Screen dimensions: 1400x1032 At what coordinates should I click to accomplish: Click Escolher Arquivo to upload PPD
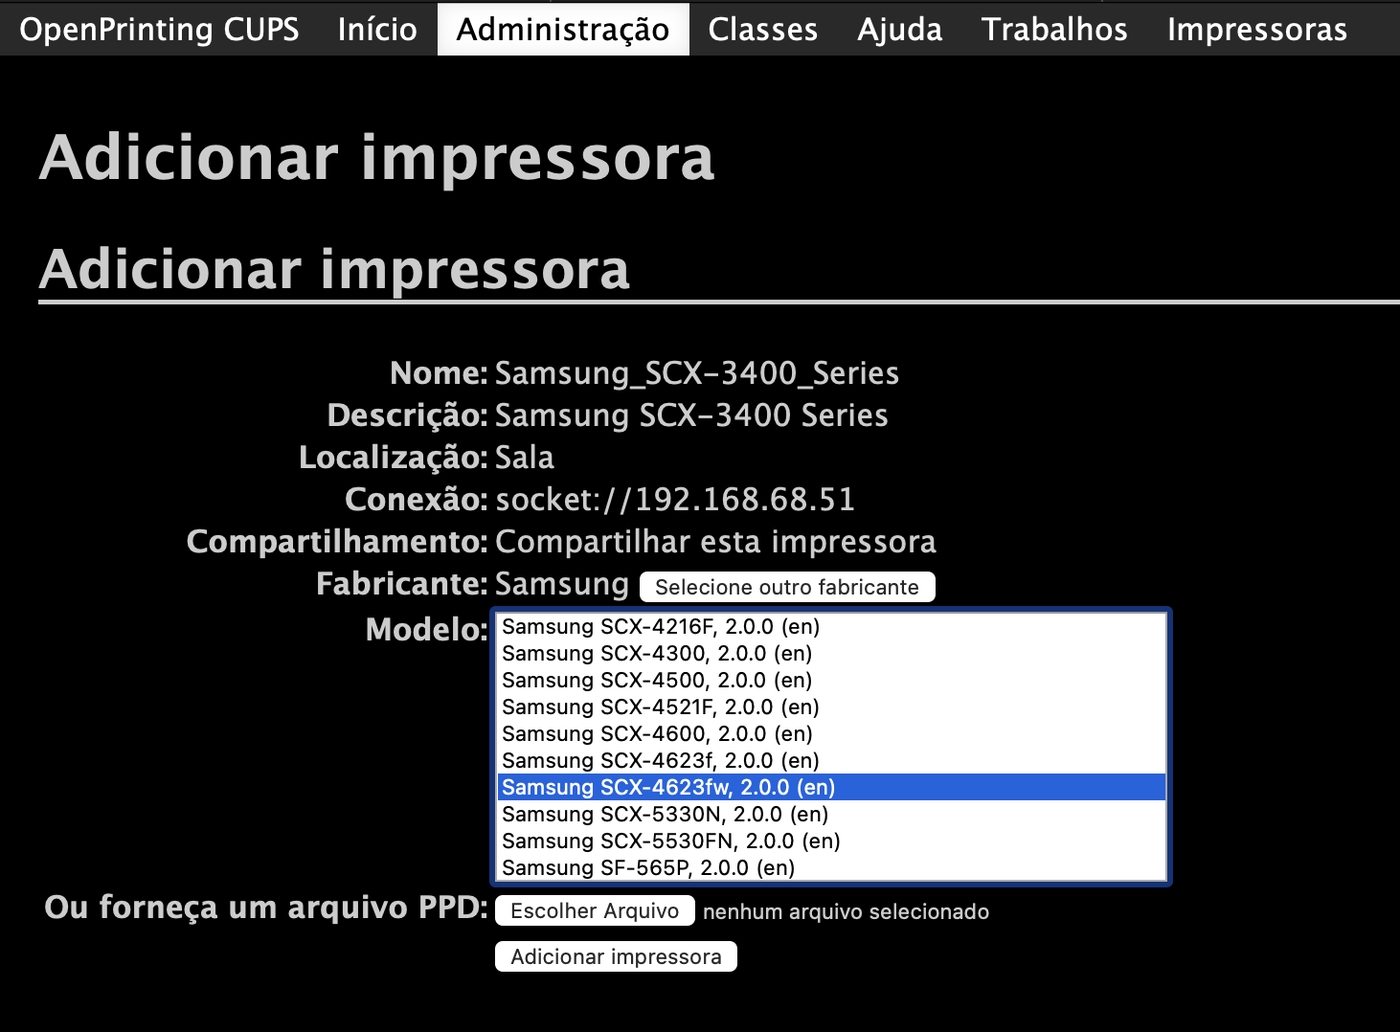pos(594,911)
